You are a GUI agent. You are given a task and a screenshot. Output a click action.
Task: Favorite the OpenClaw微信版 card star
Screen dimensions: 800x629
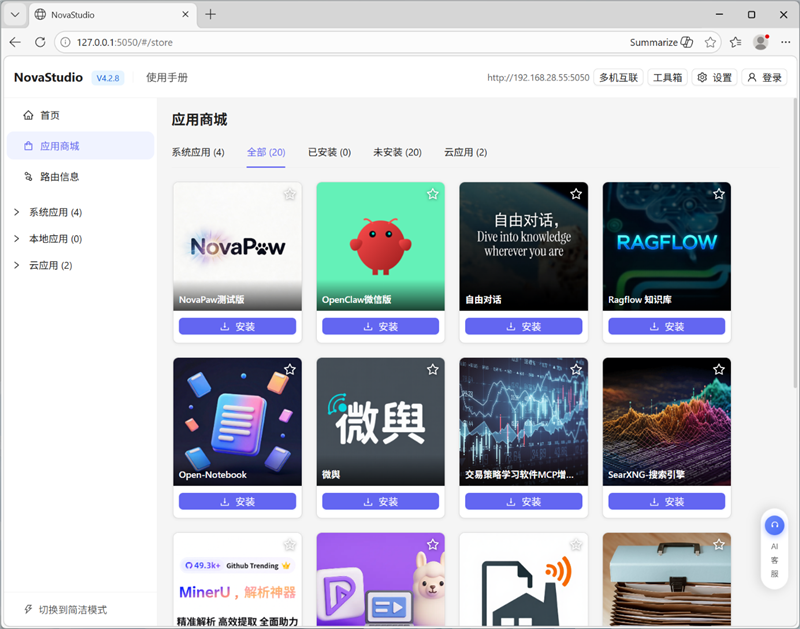[433, 194]
